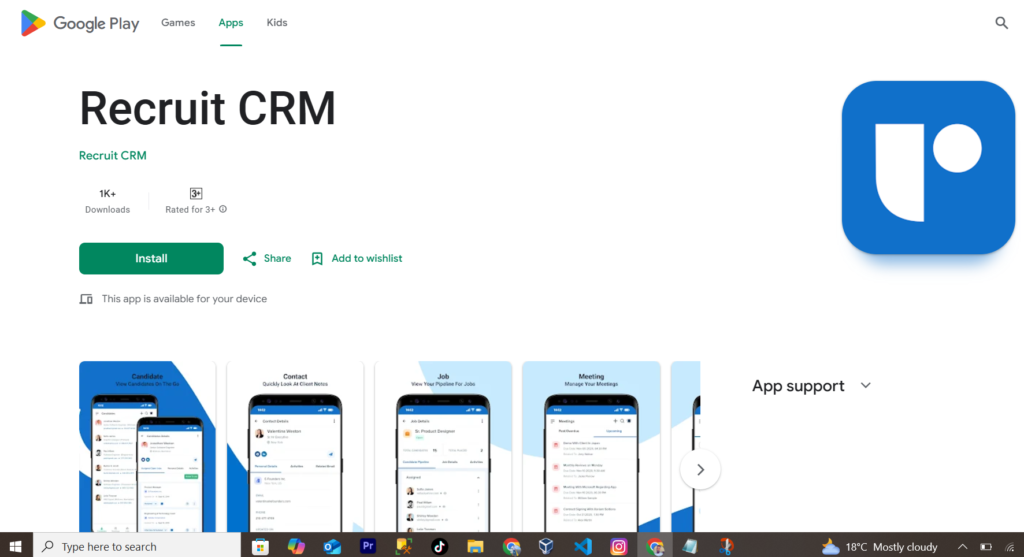
Task: Show hidden system tray icons
Action: (x=963, y=547)
